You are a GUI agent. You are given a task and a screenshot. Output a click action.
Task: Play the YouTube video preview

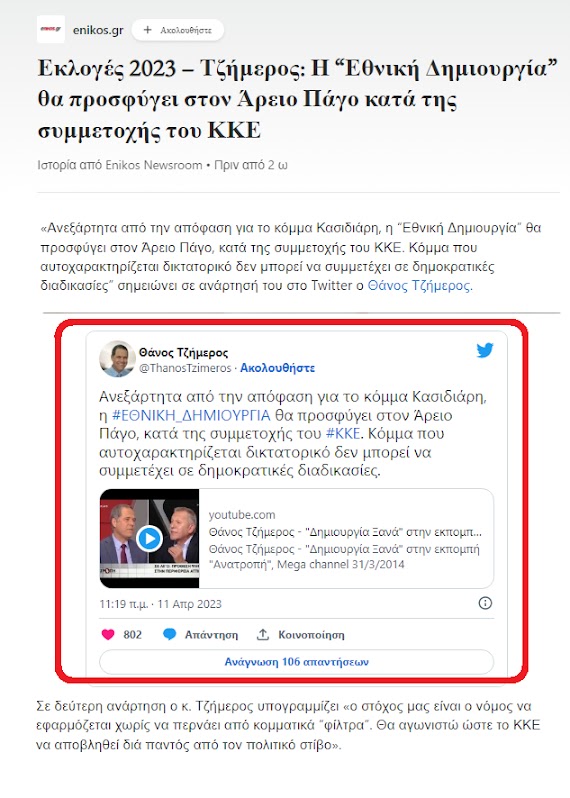149,538
